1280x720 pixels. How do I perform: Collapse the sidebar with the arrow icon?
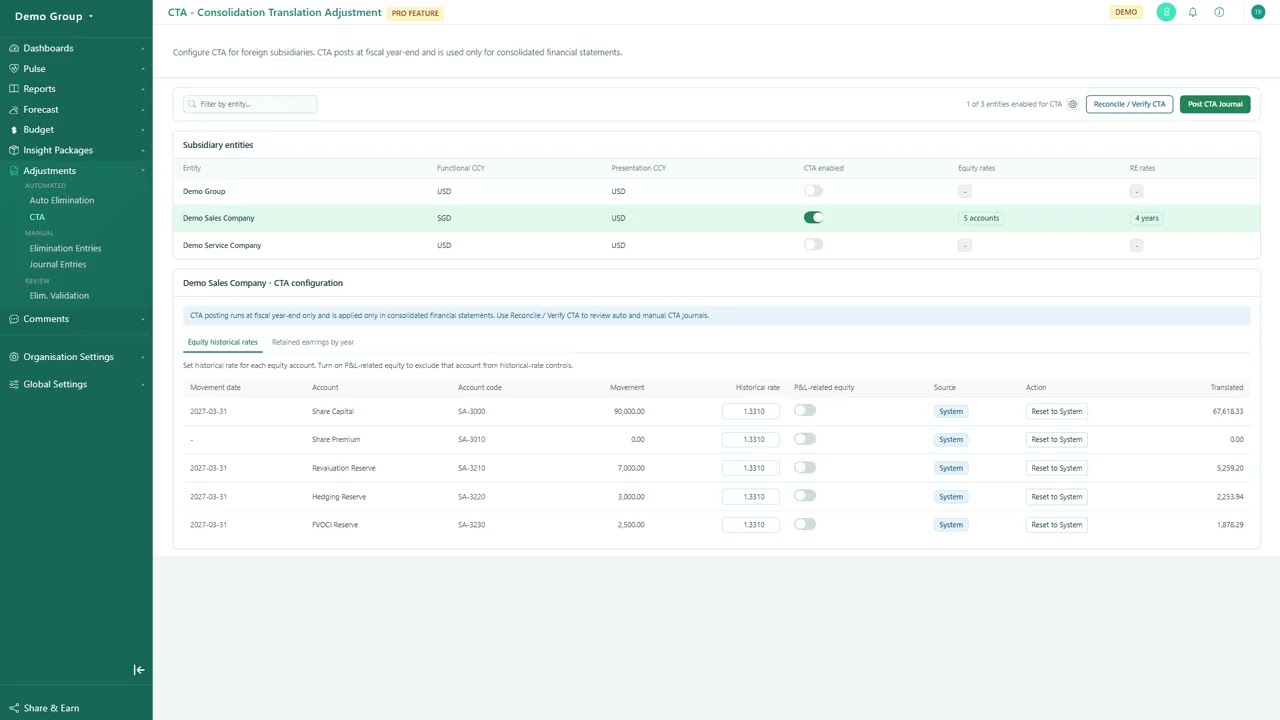click(x=139, y=670)
